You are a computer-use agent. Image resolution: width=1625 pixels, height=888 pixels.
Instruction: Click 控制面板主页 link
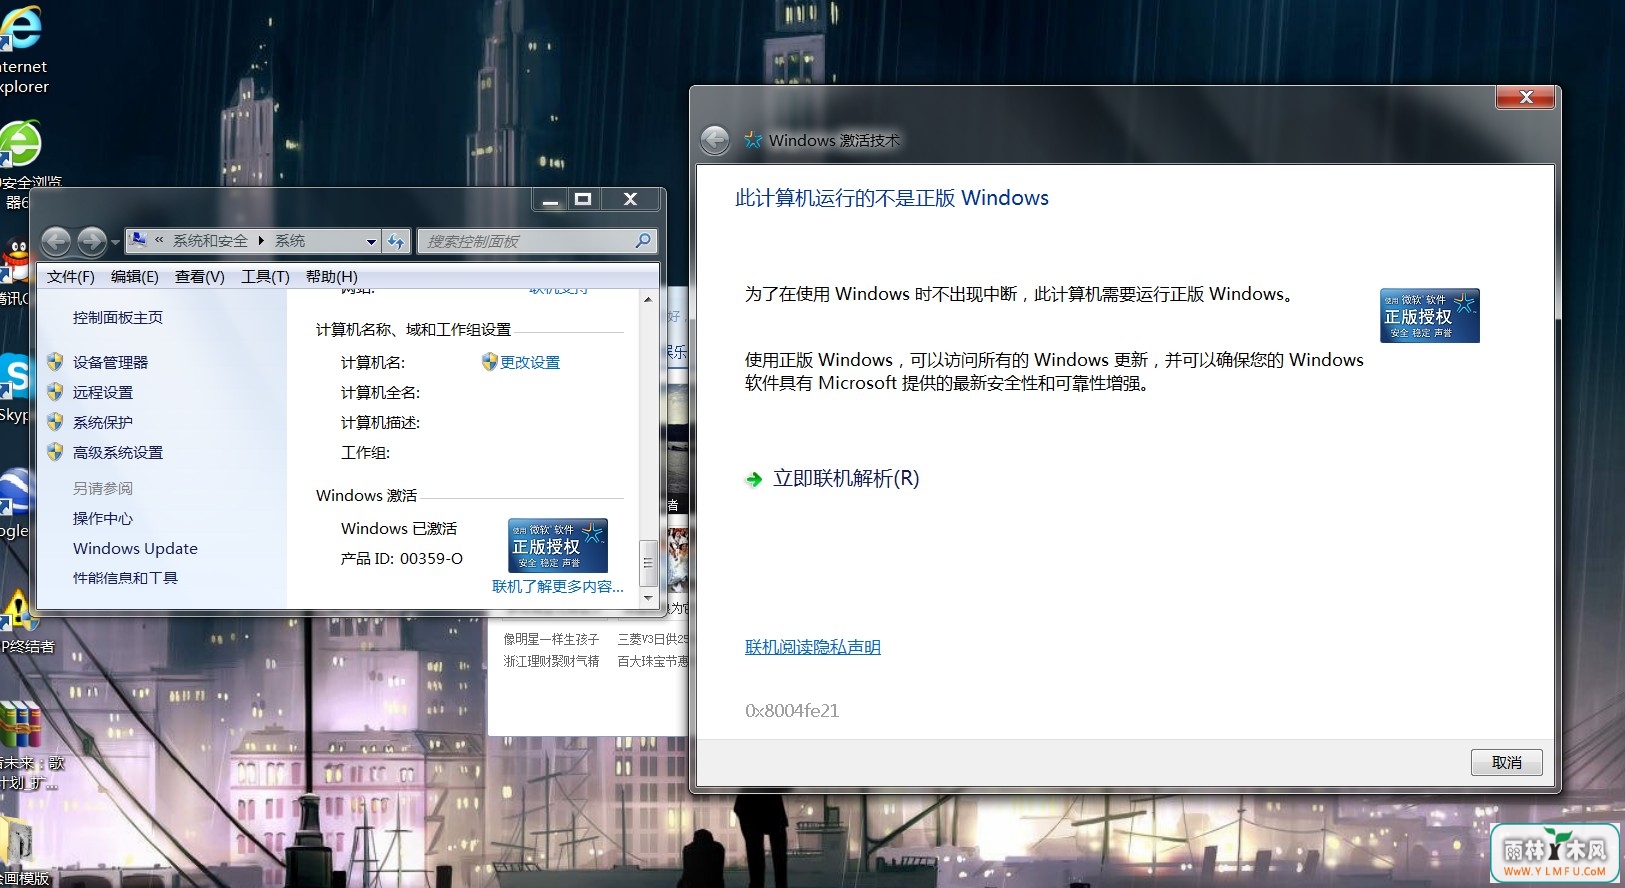pyautogui.click(x=117, y=317)
